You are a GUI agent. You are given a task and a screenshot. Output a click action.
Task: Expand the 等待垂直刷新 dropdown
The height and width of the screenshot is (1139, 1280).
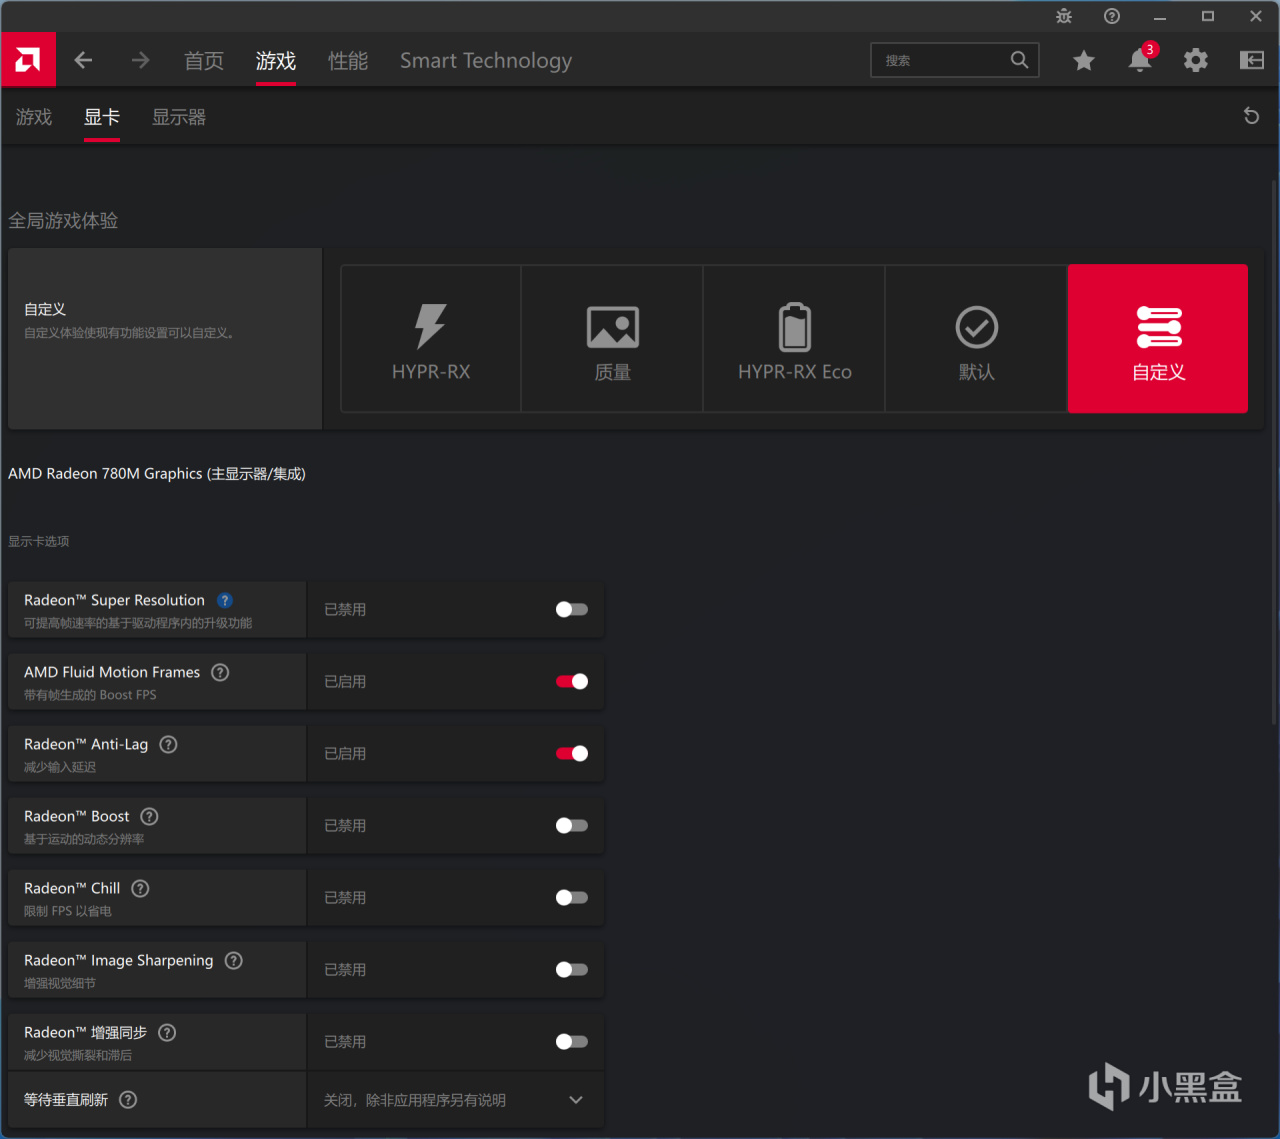pyautogui.click(x=455, y=1100)
